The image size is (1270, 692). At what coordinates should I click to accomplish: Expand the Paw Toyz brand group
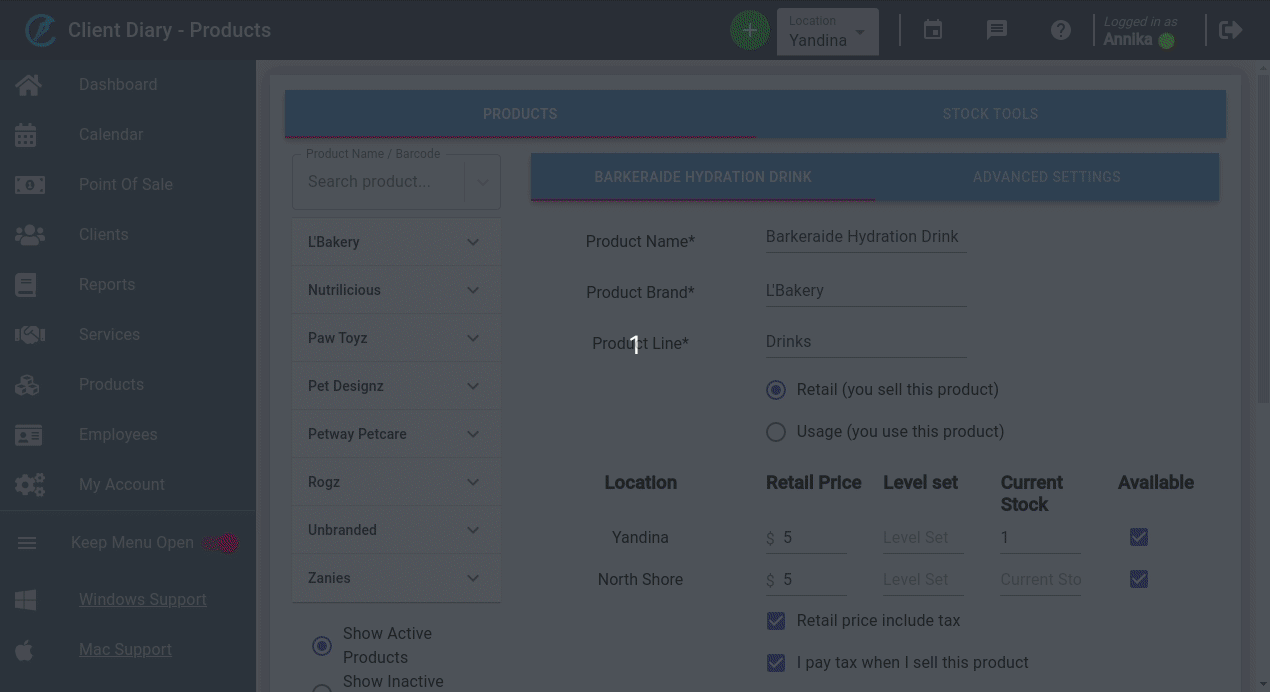(x=396, y=338)
